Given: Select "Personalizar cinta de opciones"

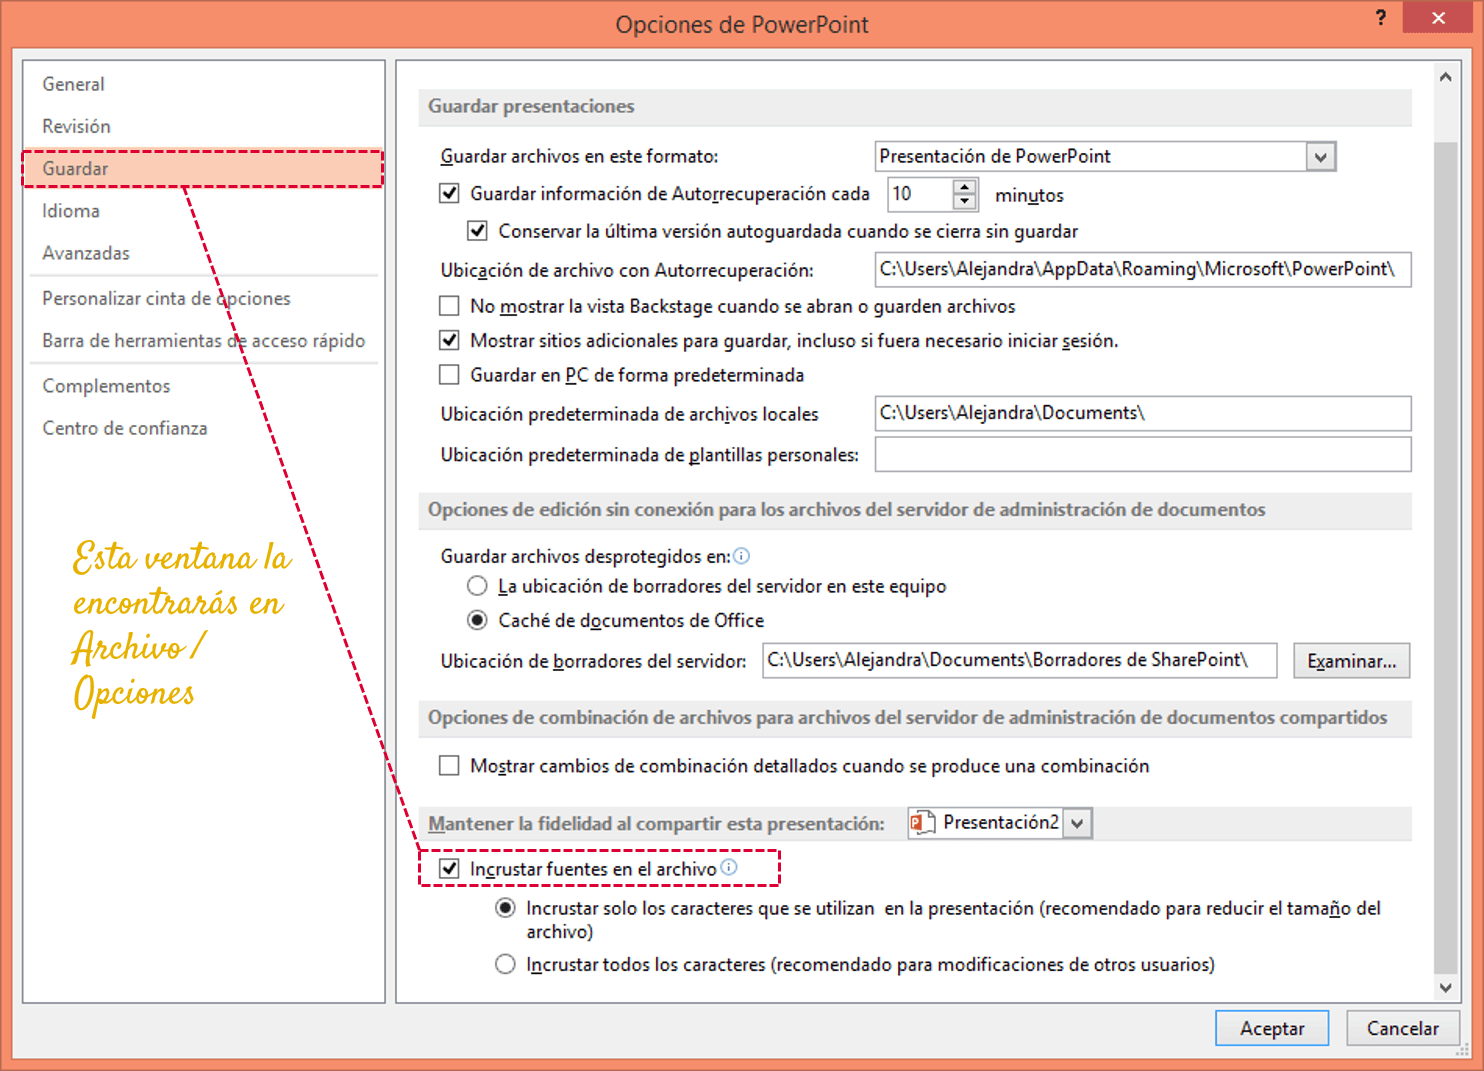Looking at the screenshot, I should click(x=166, y=298).
